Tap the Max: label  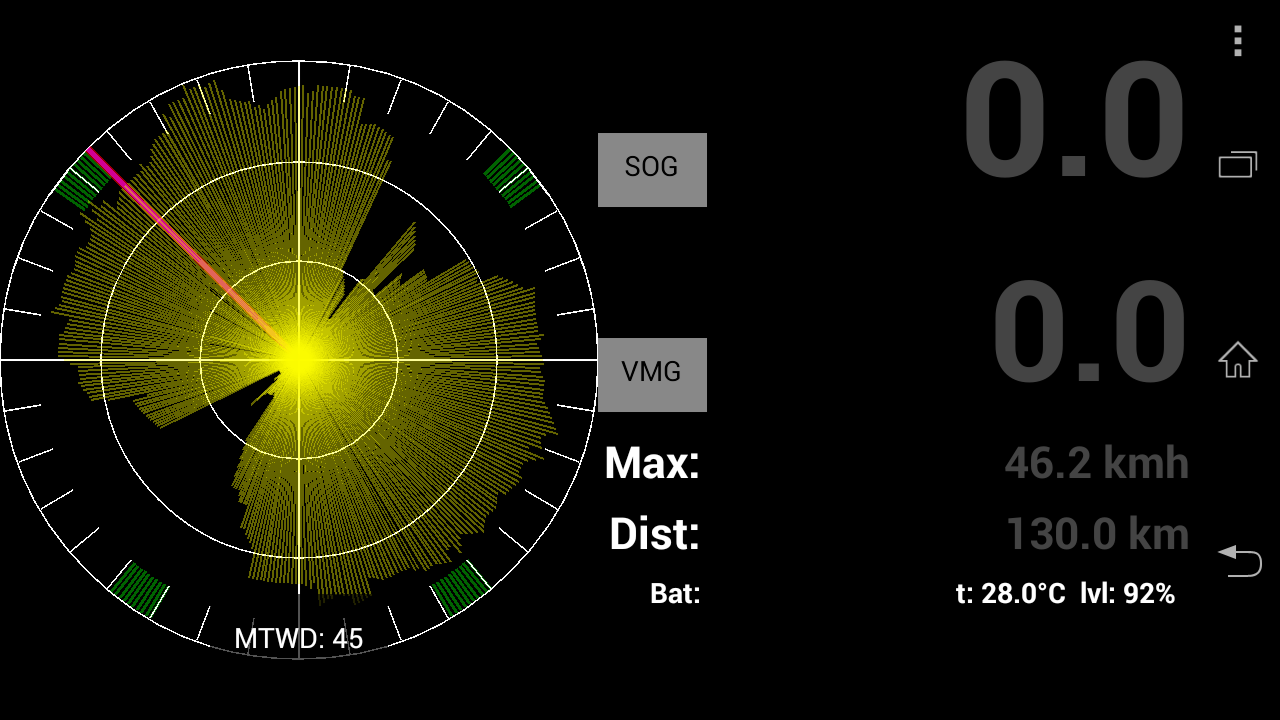click(652, 463)
